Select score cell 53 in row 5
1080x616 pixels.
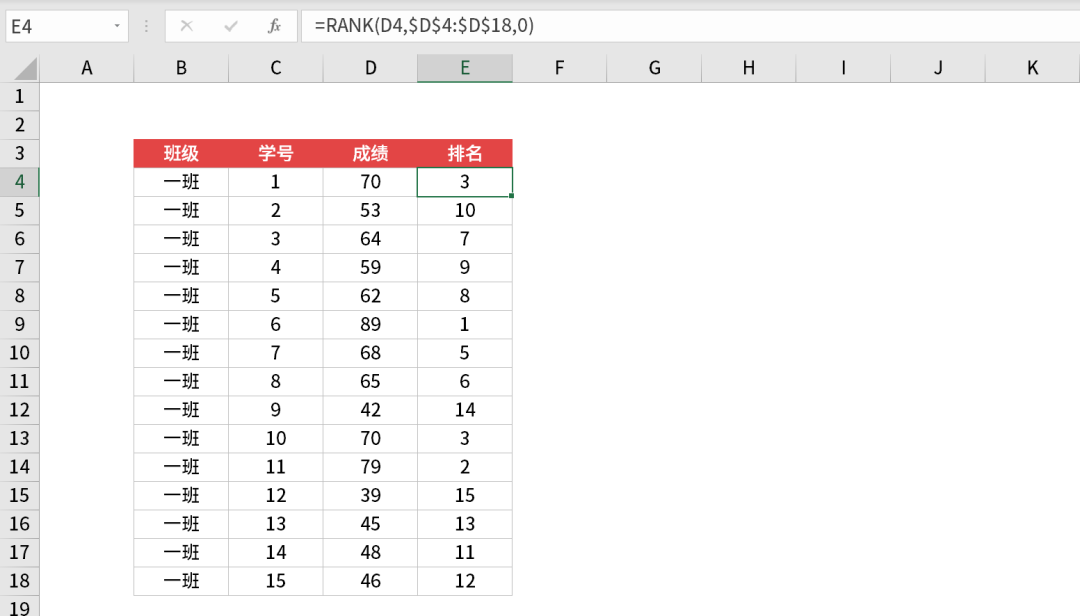(370, 210)
